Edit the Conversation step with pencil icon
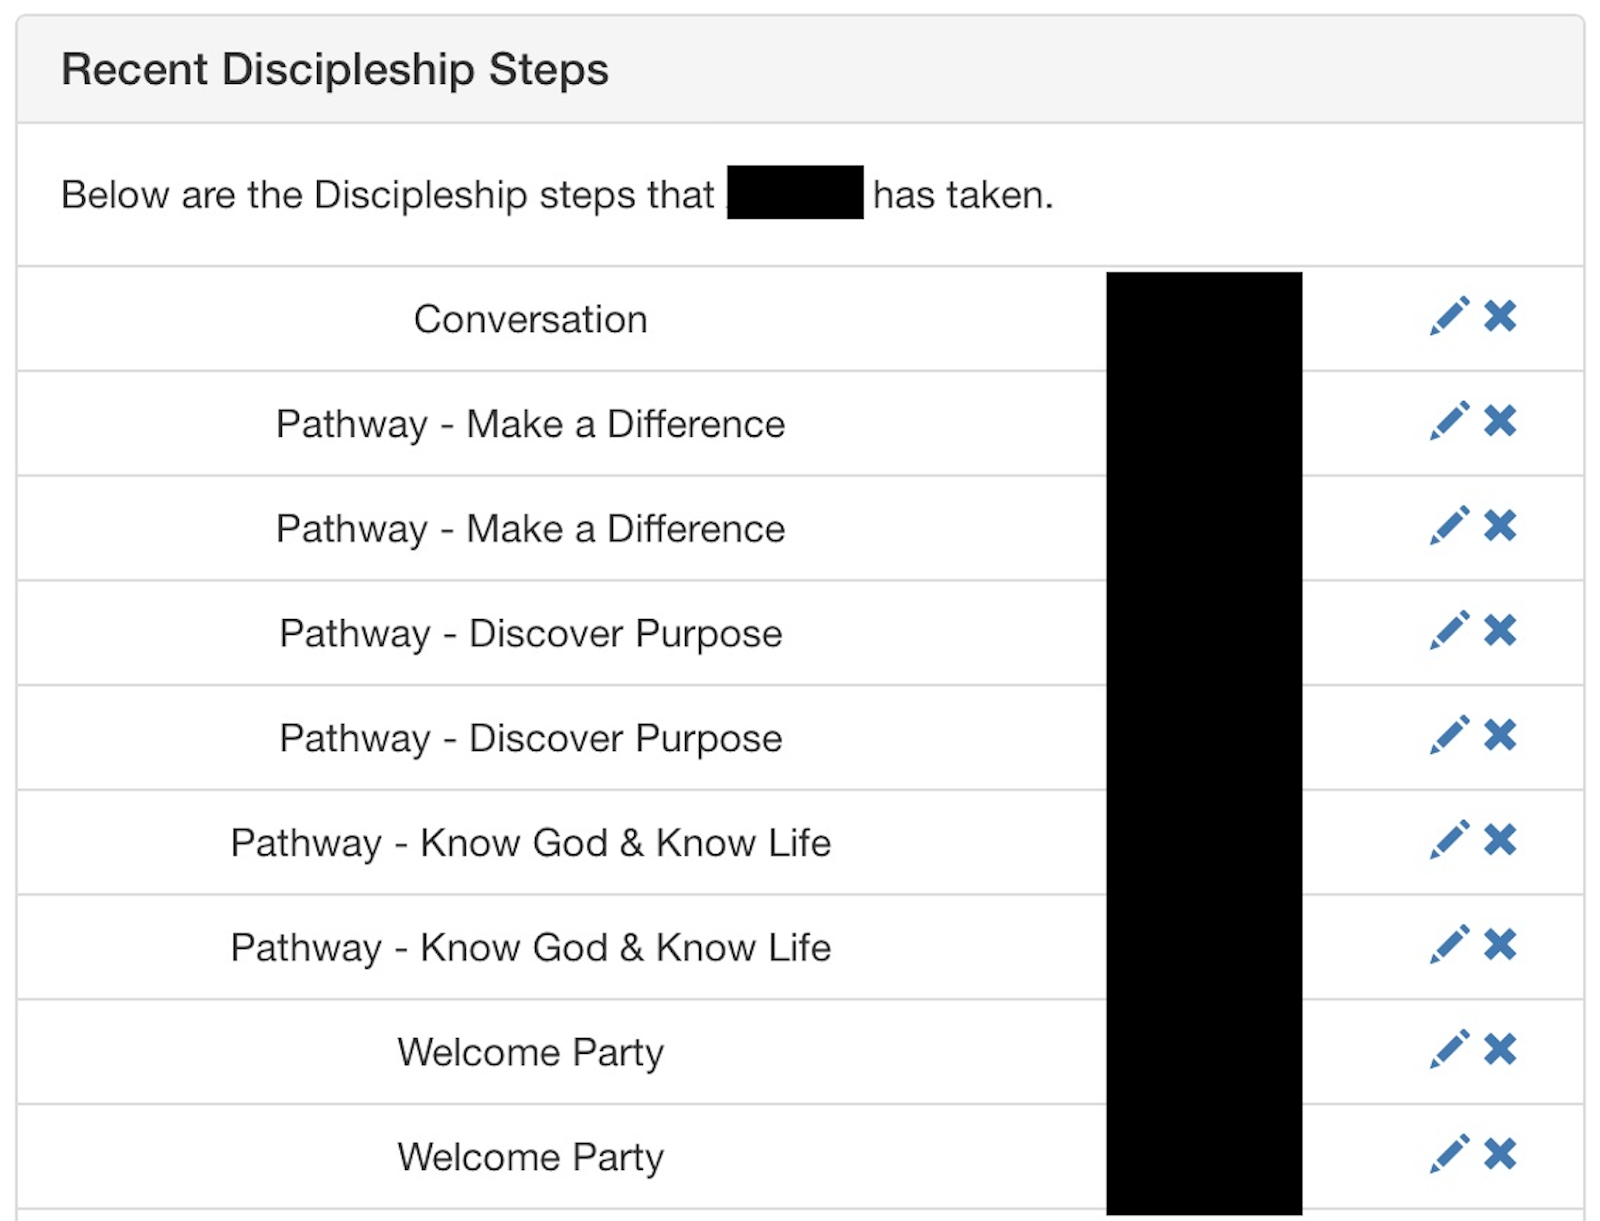The width and height of the screenshot is (1600, 1221). click(1449, 316)
